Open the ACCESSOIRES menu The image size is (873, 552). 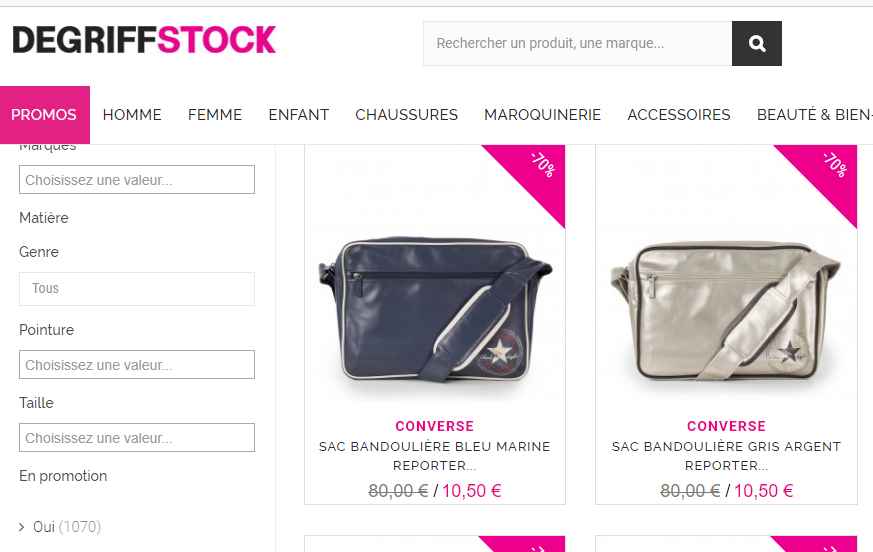click(x=679, y=115)
